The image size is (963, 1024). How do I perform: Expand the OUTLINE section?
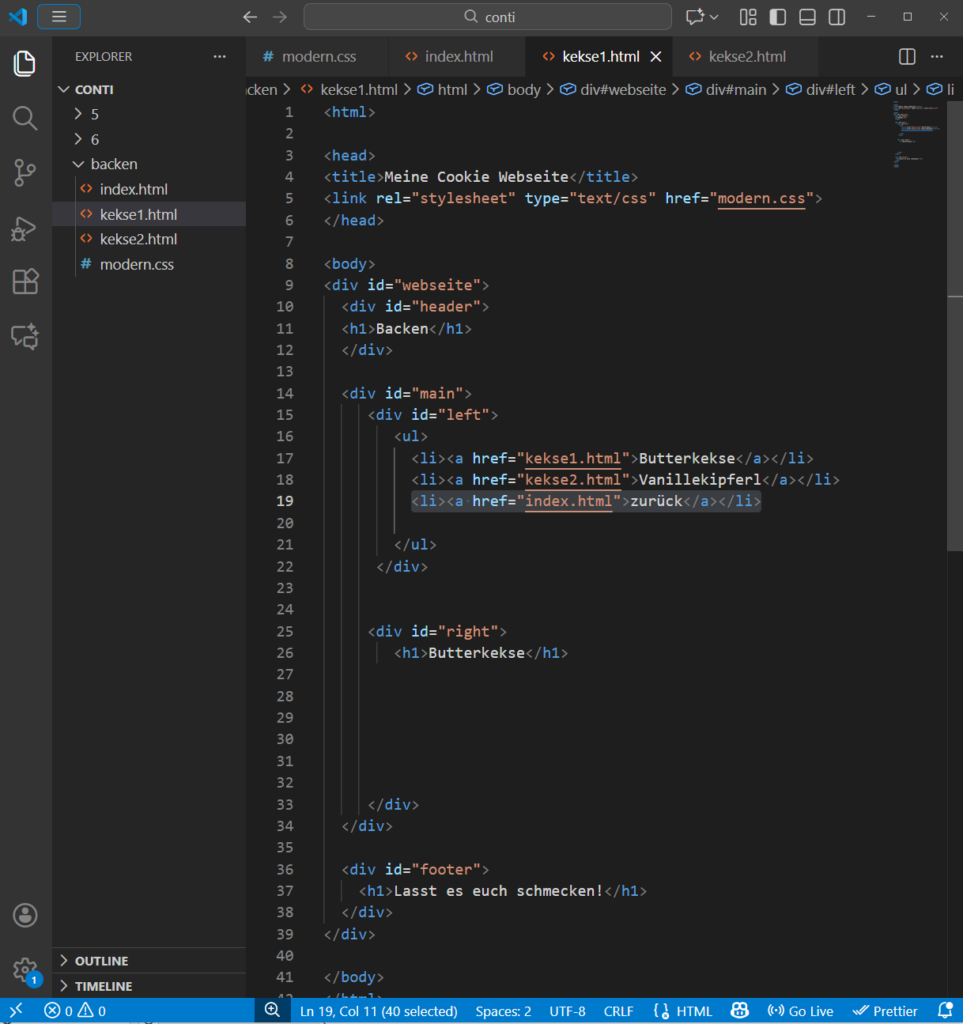101,961
